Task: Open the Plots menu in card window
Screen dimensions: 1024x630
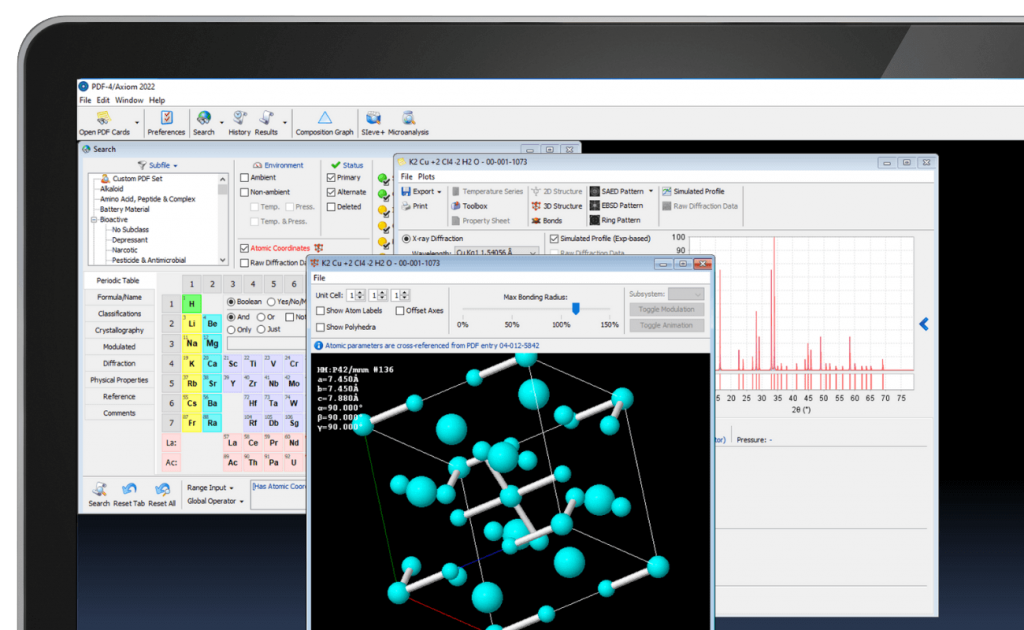Action: 426,177
